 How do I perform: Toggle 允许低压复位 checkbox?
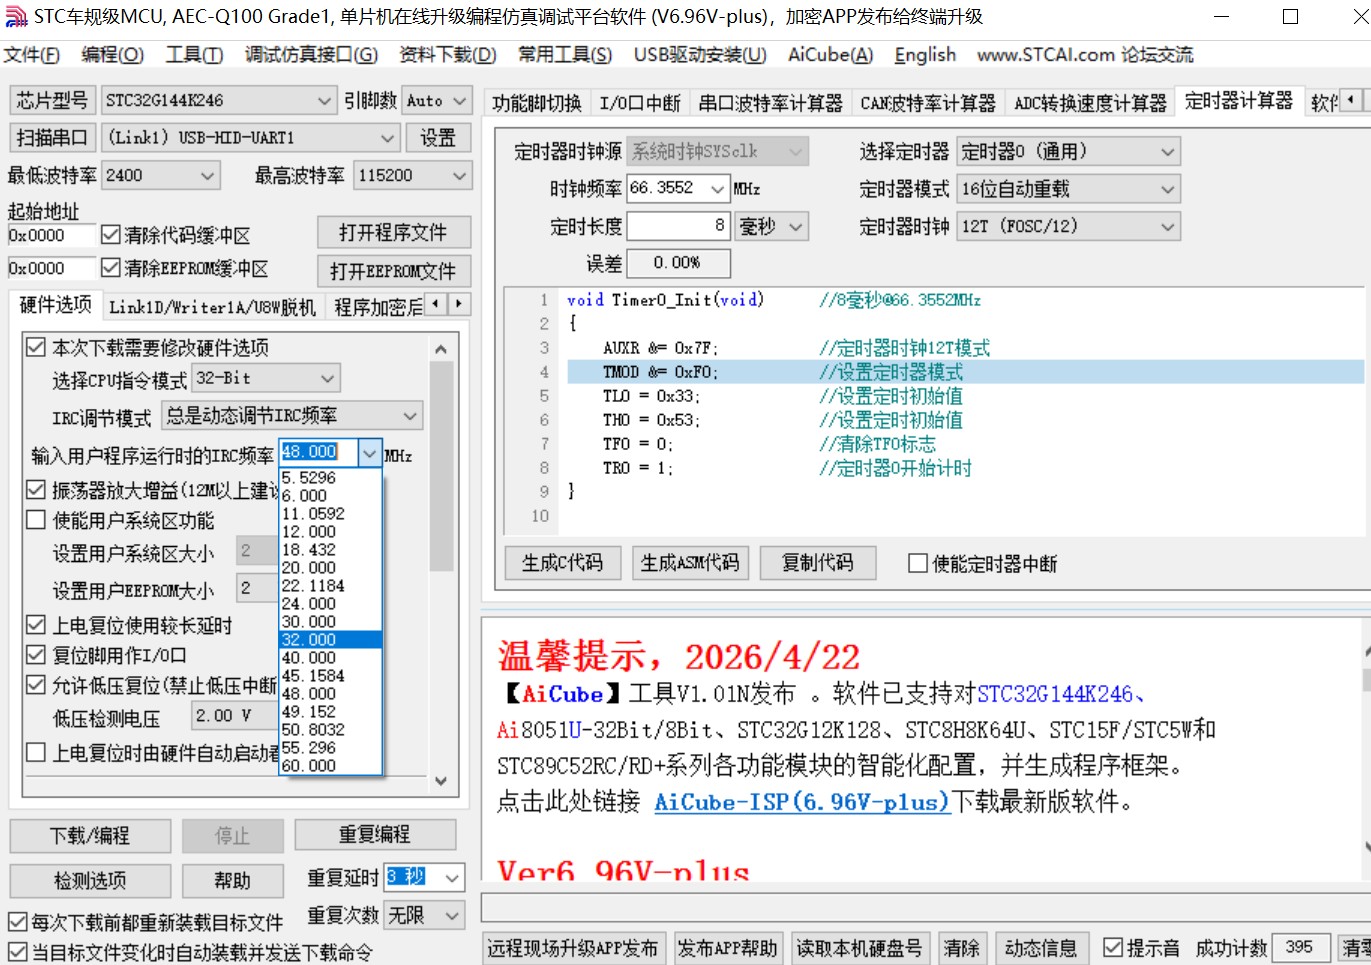pyautogui.click(x=36, y=685)
